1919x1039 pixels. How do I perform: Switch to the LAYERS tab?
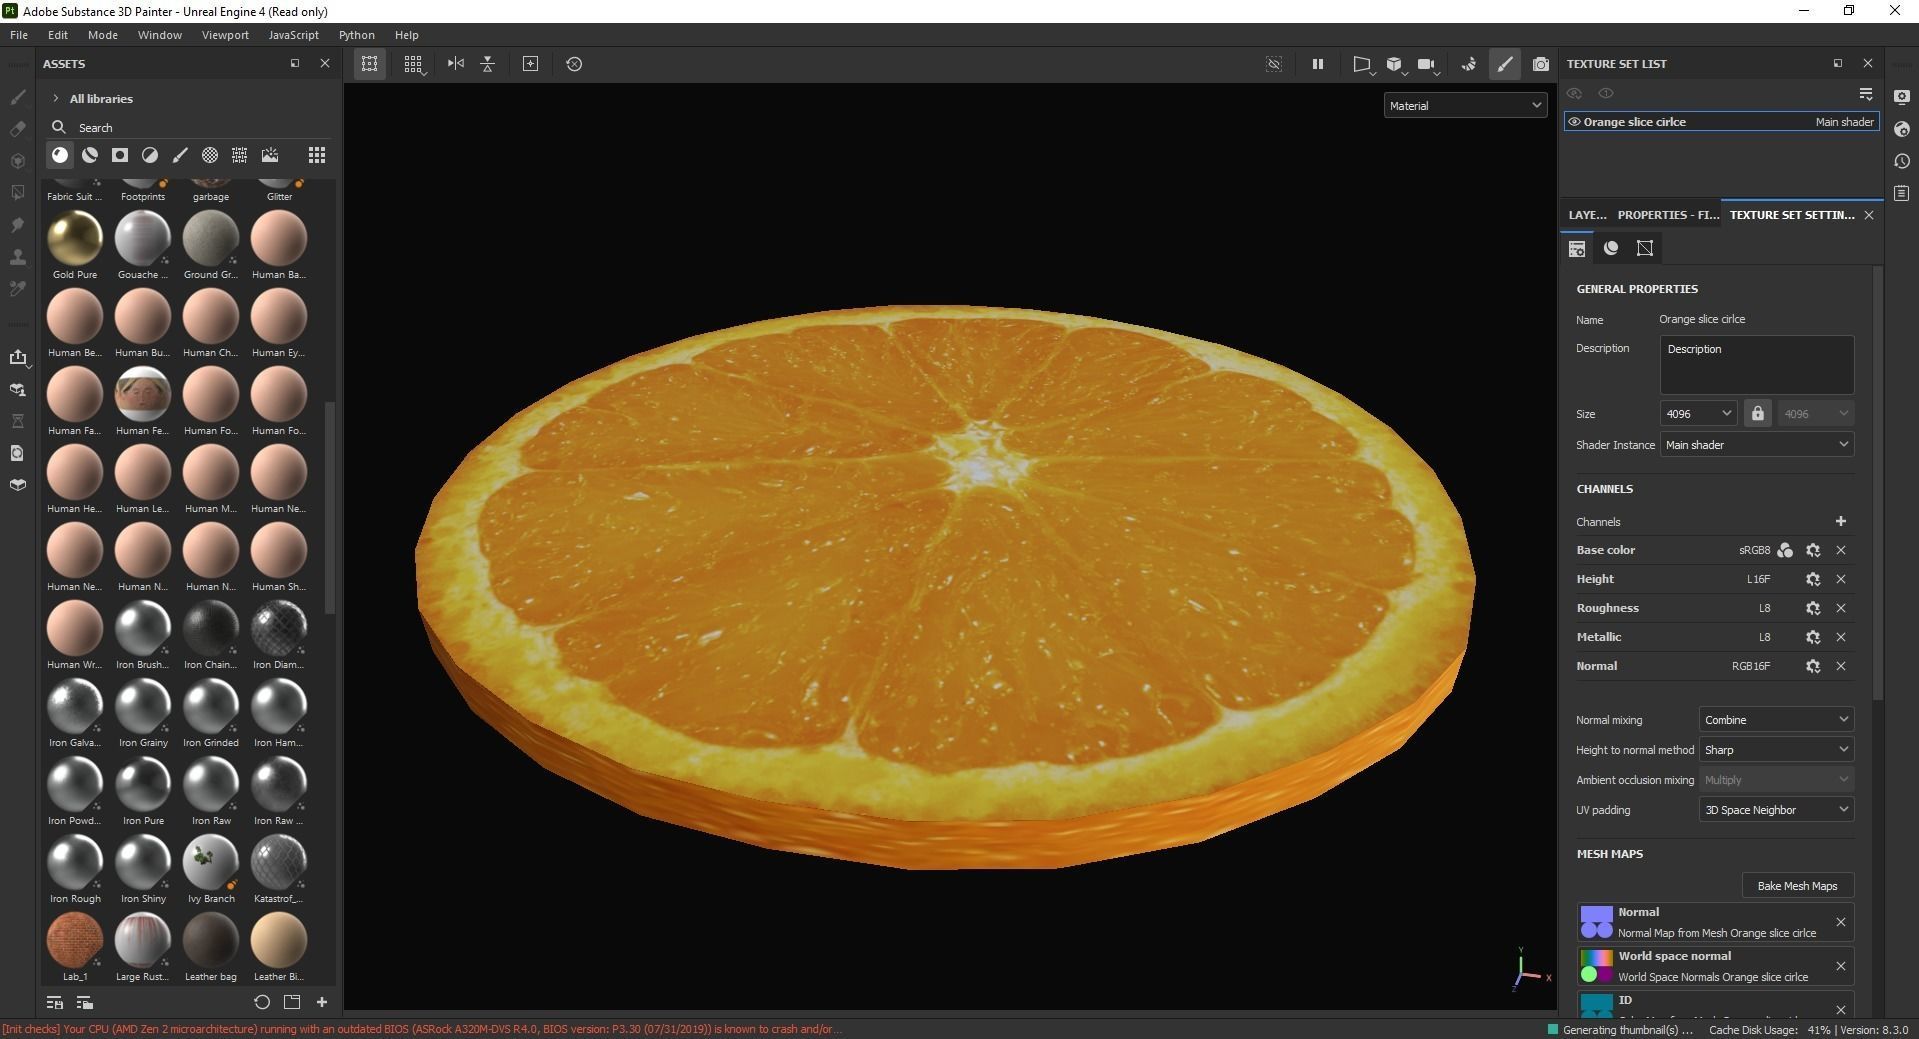click(1587, 214)
